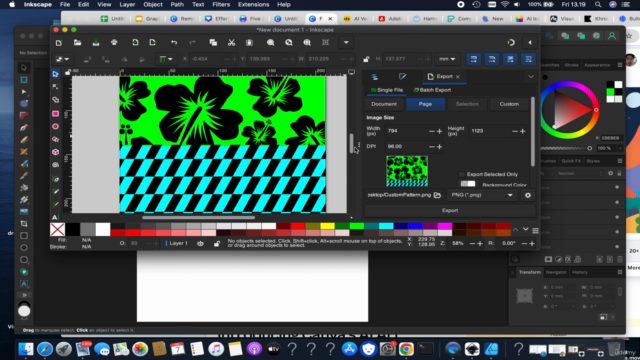Toggle width/height lock icon before H field
Screen dimensions: 640x360
tap(366, 59)
